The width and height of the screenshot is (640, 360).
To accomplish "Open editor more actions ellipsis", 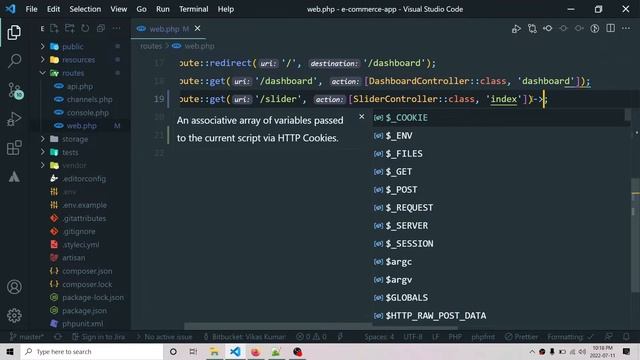I will coord(626,28).
